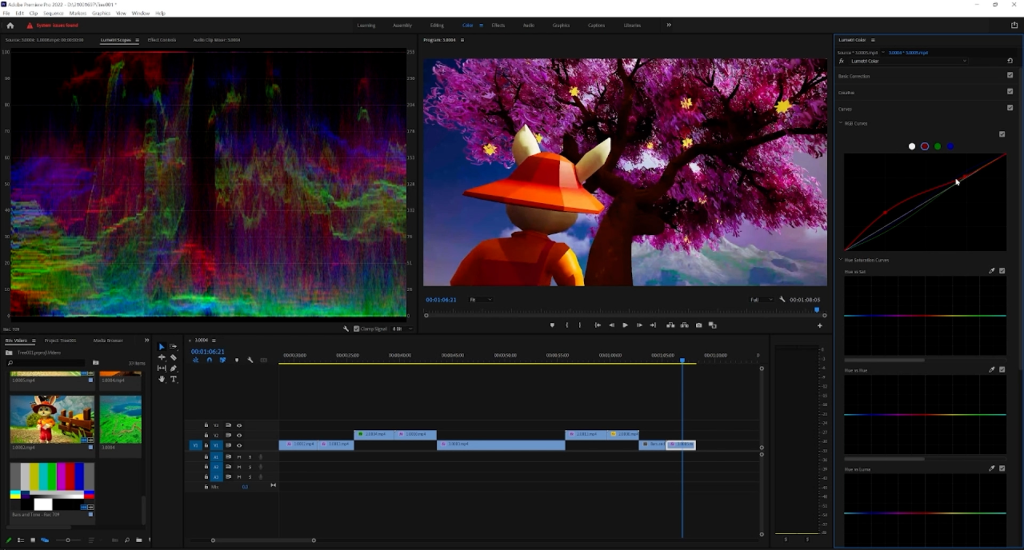Collapse the RGB Curves section
1024x550 pixels.
[x=841, y=123]
